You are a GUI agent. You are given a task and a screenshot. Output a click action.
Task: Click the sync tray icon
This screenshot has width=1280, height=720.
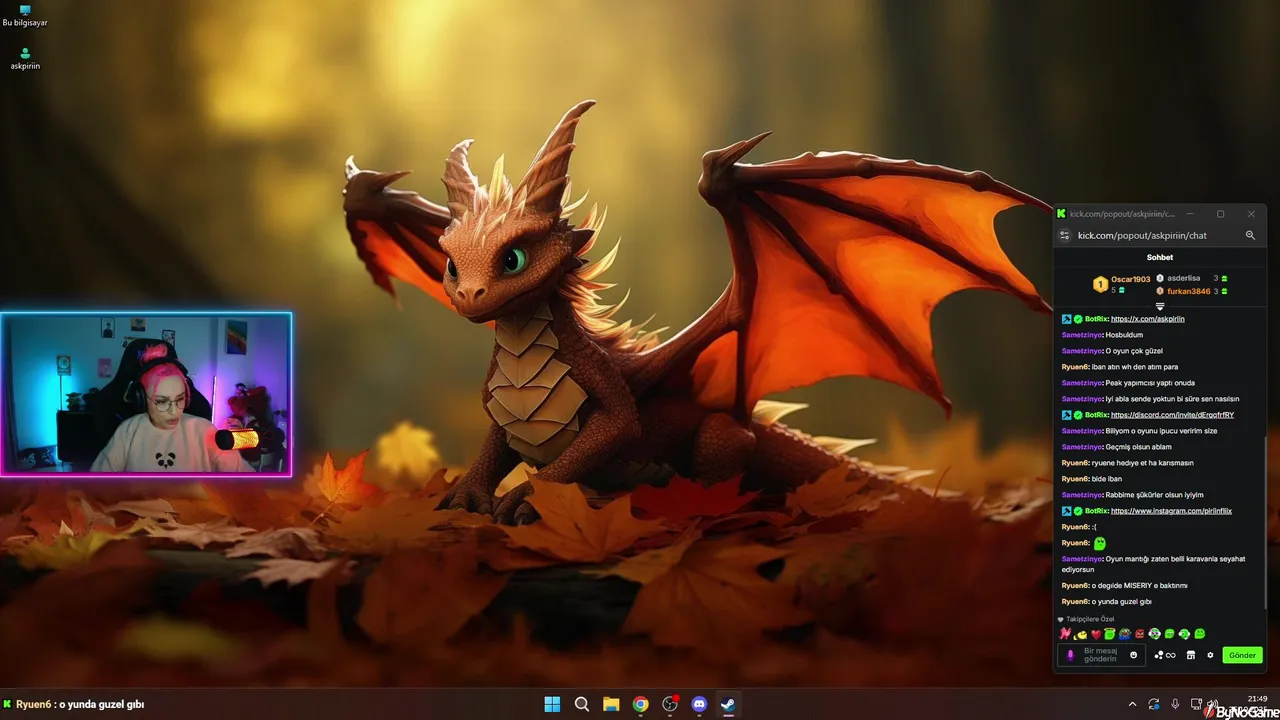1154,704
